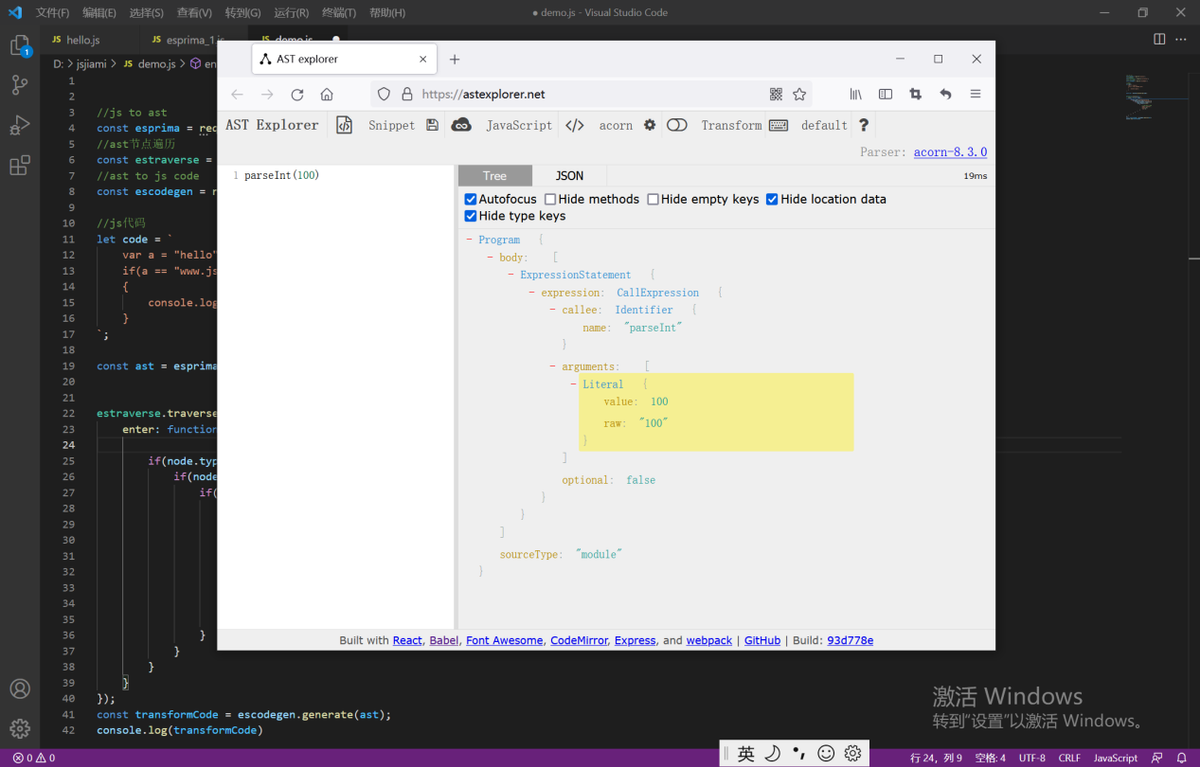The image size is (1200, 767).
Task: Collapse the arguments array node
Action: [x=553, y=367]
